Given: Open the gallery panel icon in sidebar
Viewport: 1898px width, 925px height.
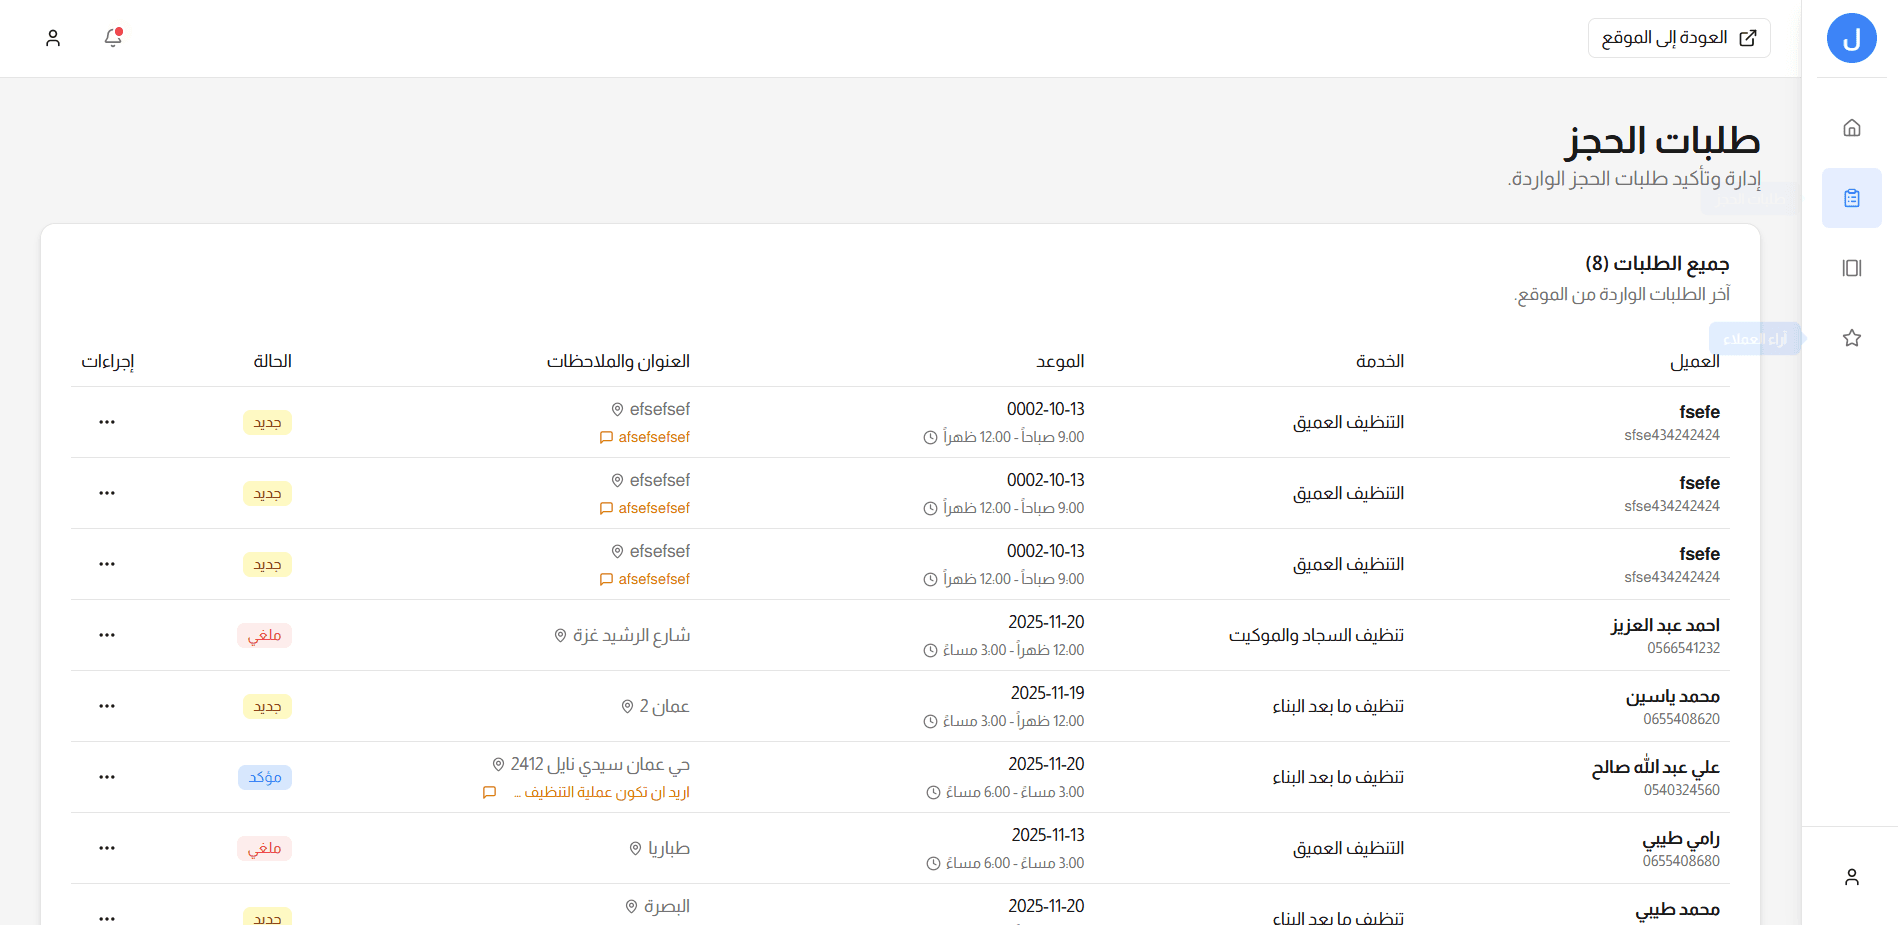Looking at the screenshot, I should click(x=1851, y=268).
